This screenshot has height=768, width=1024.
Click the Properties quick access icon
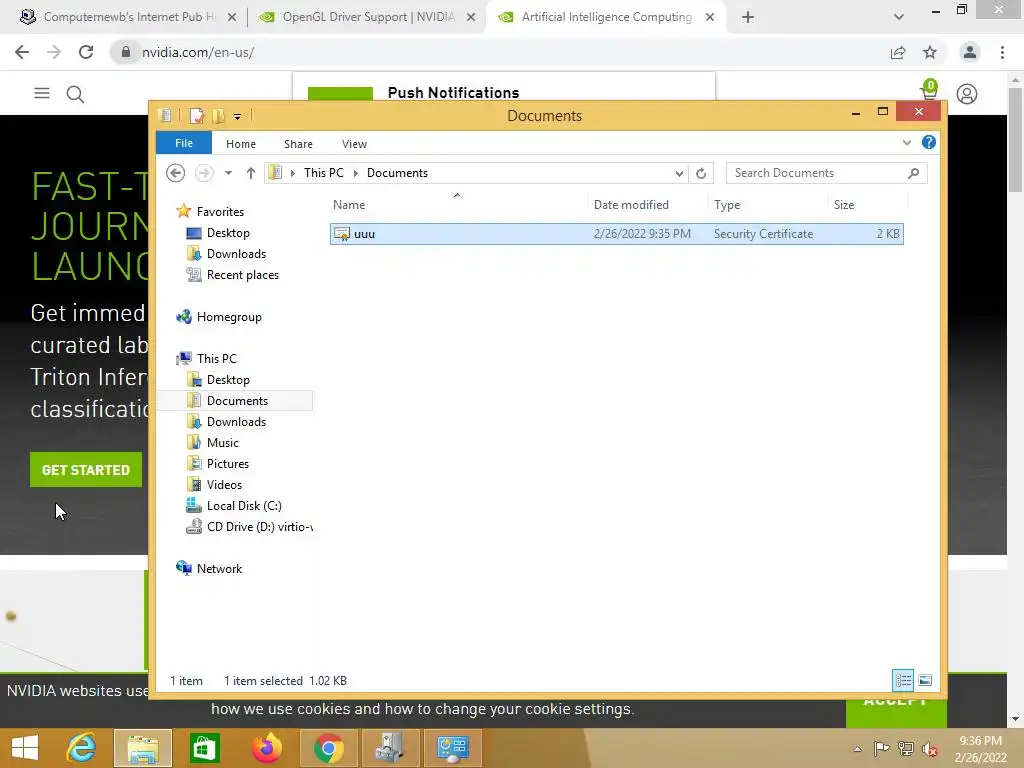pos(197,116)
